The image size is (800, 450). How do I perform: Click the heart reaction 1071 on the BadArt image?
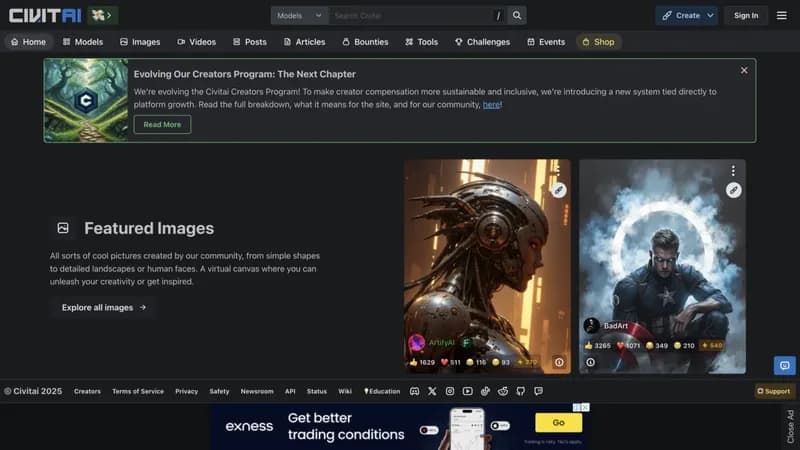(628, 345)
